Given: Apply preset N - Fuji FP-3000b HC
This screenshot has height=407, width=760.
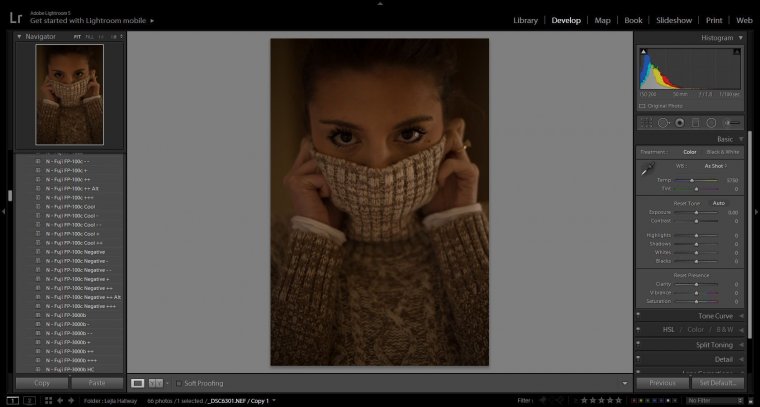Looking at the screenshot, I should click(x=69, y=369).
